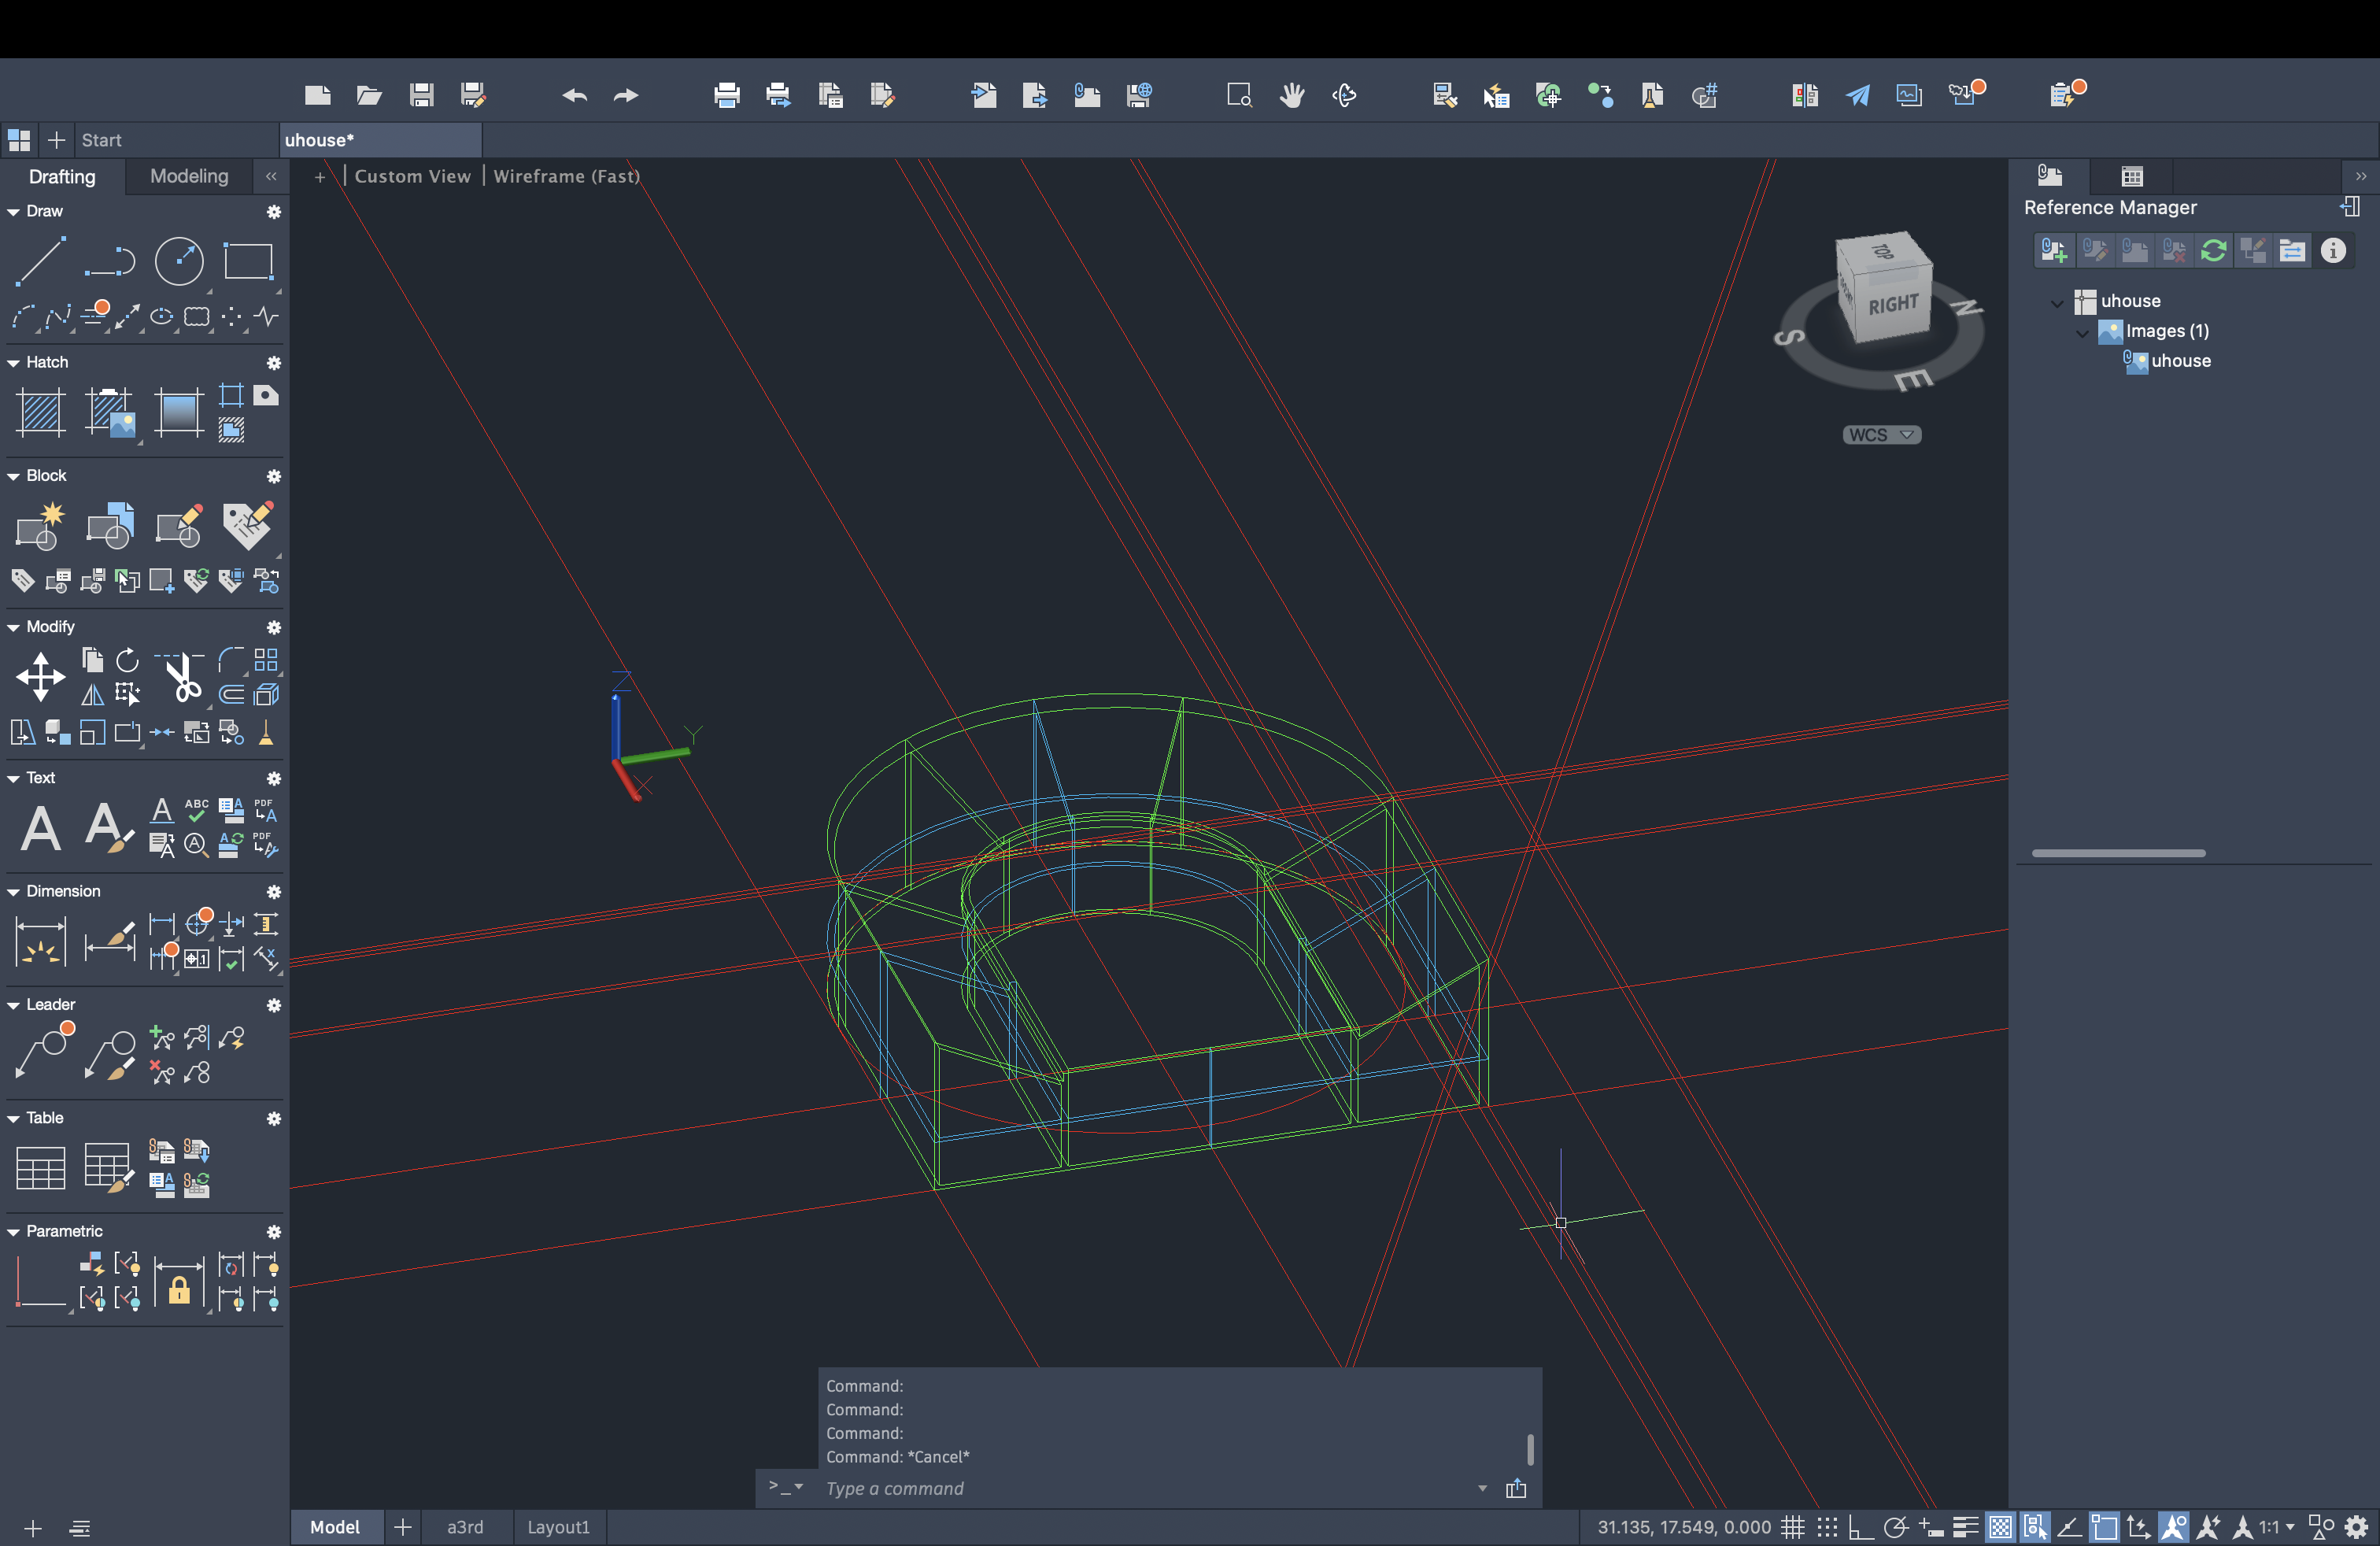The width and height of the screenshot is (2380, 1546).
Task: Toggle ortho mode in status bar
Action: click(1860, 1527)
